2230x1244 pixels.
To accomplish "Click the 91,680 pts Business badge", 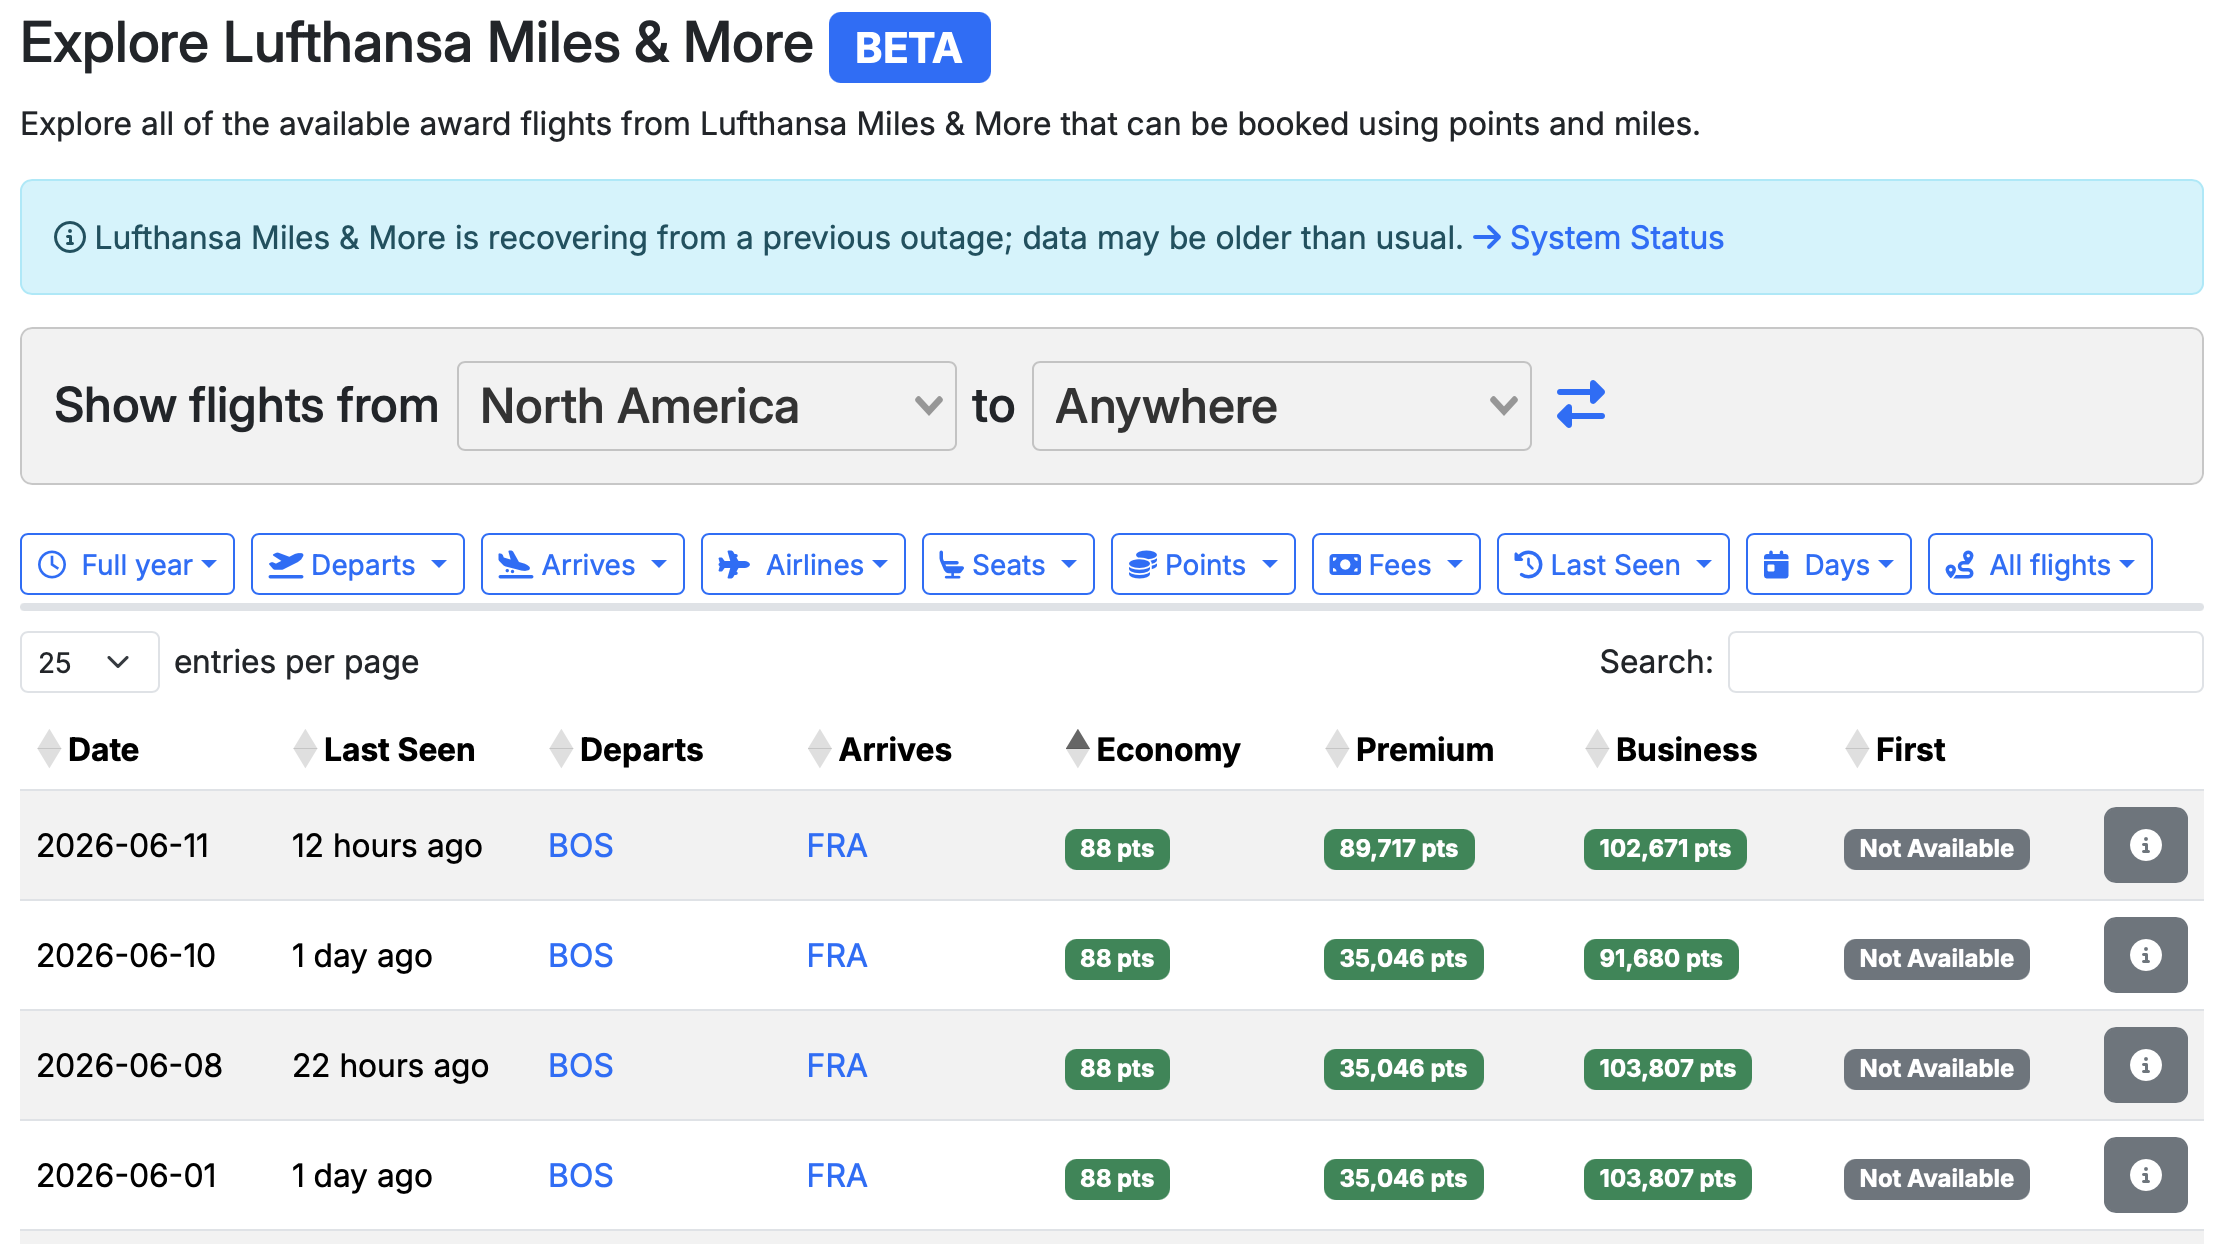I will pyautogui.click(x=1661, y=959).
